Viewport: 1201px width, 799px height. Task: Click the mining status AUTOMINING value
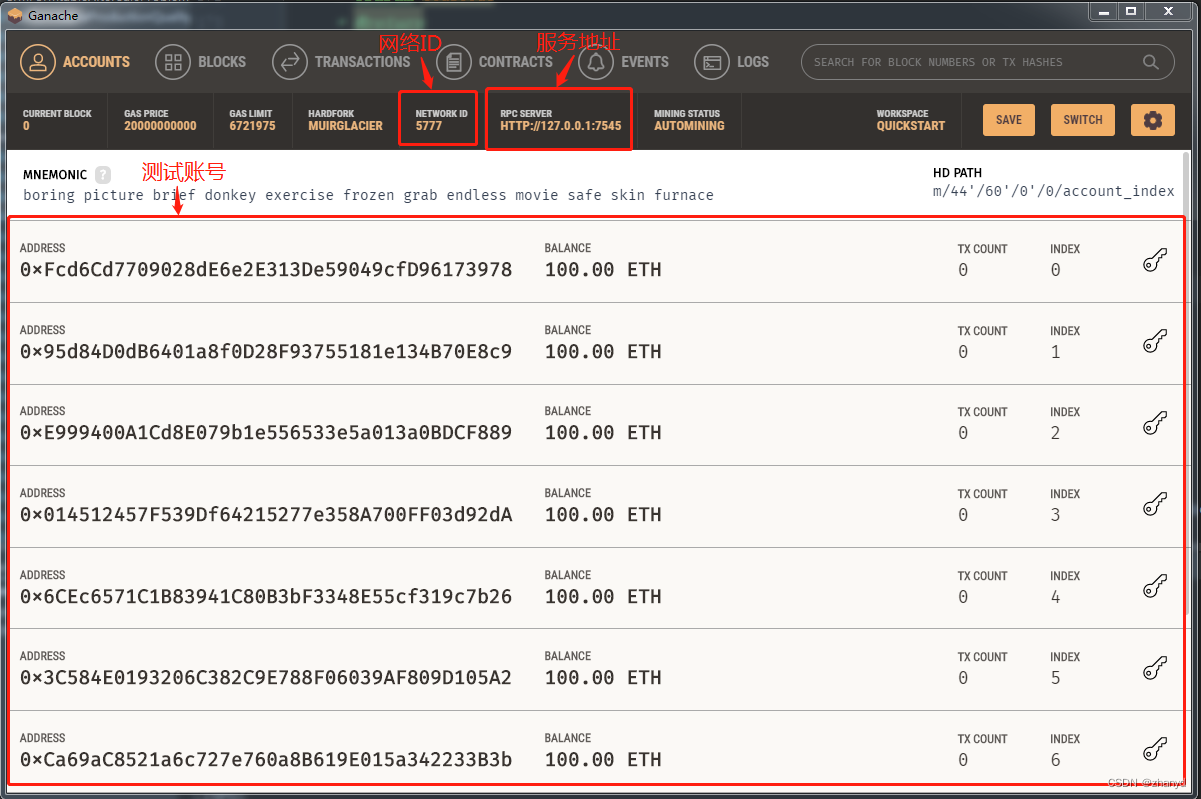tap(689, 126)
